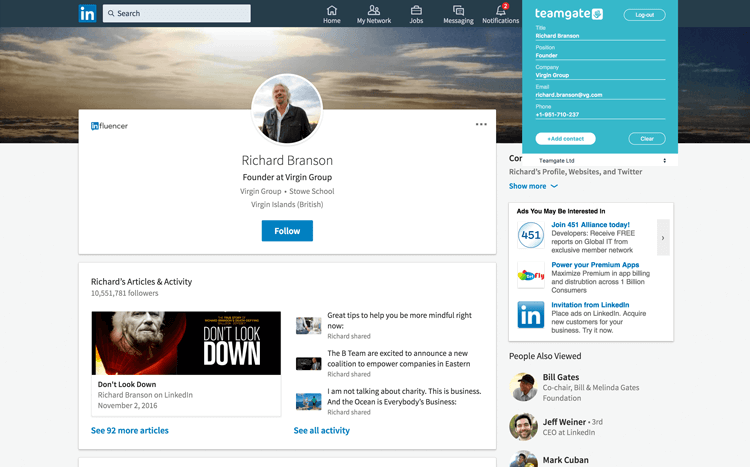Screen dimensions: 750x467
Task: Click Virgin Group under the headline
Action: point(260,191)
